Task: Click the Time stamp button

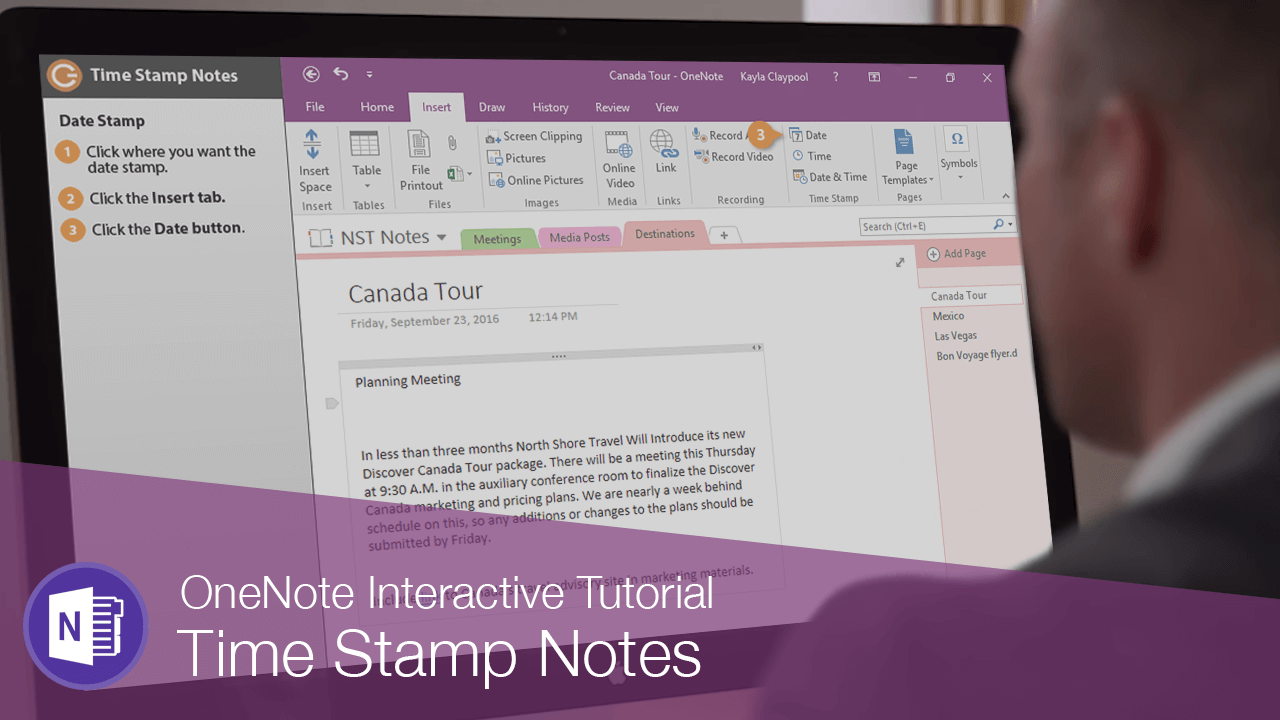Action: pos(812,156)
